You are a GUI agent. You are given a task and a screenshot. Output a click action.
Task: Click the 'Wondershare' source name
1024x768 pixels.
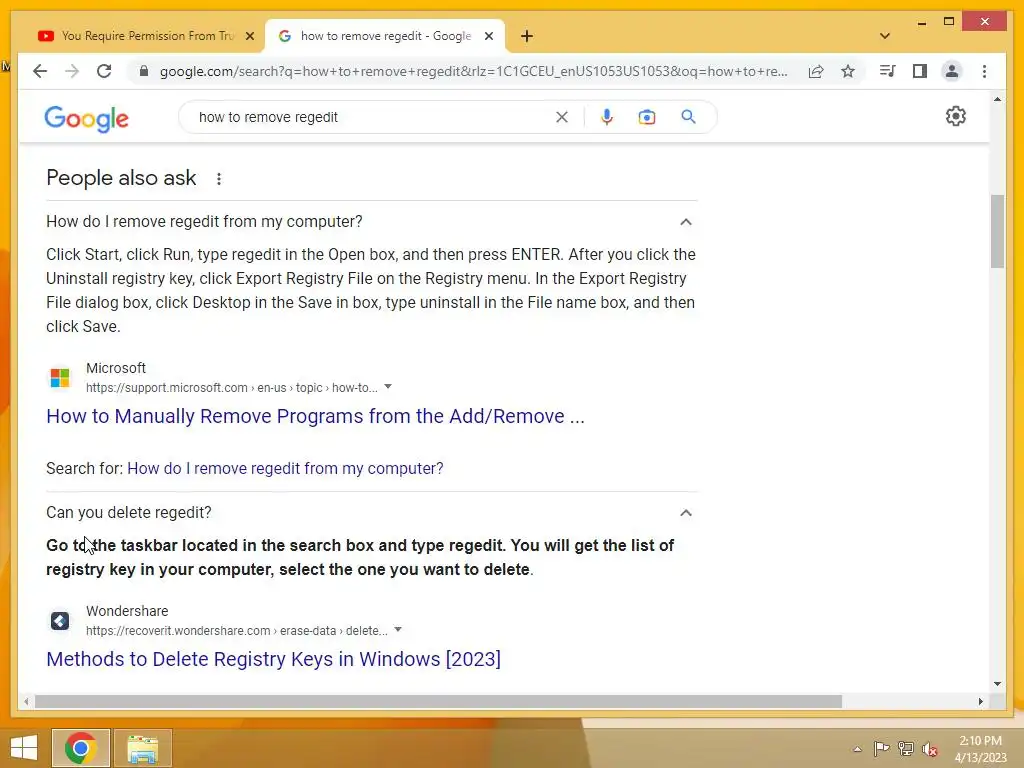127,611
